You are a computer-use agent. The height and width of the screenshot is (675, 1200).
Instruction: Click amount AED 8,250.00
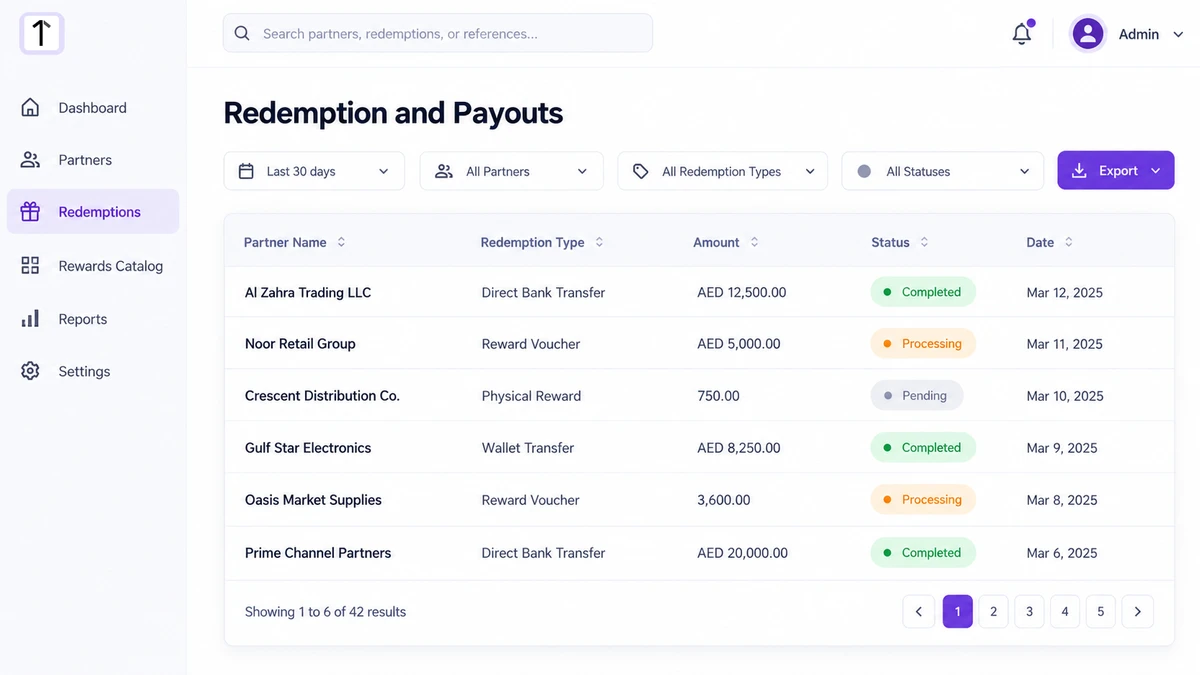pyautogui.click(x=739, y=448)
